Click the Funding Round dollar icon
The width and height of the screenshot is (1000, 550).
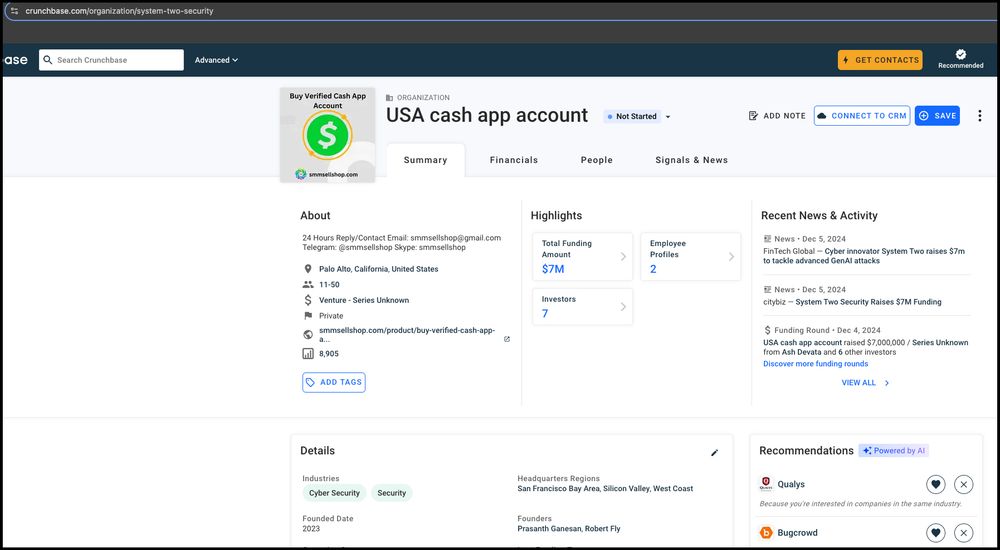[x=767, y=330]
